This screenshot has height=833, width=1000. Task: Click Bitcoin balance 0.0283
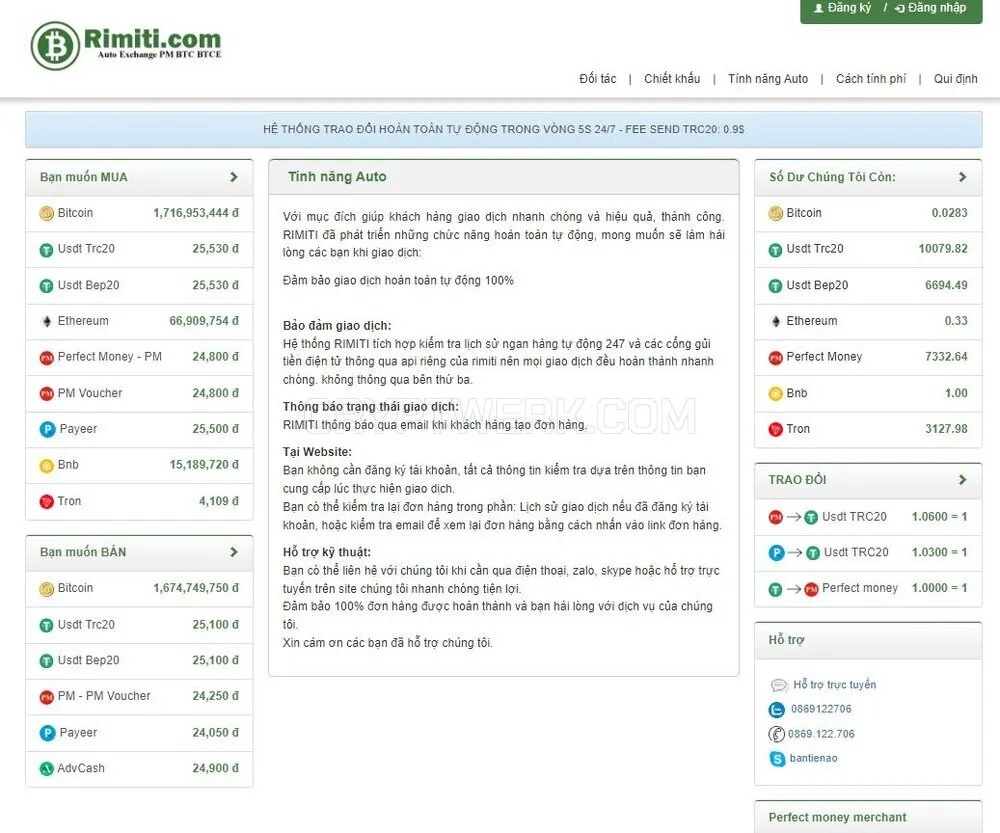[x=950, y=213]
